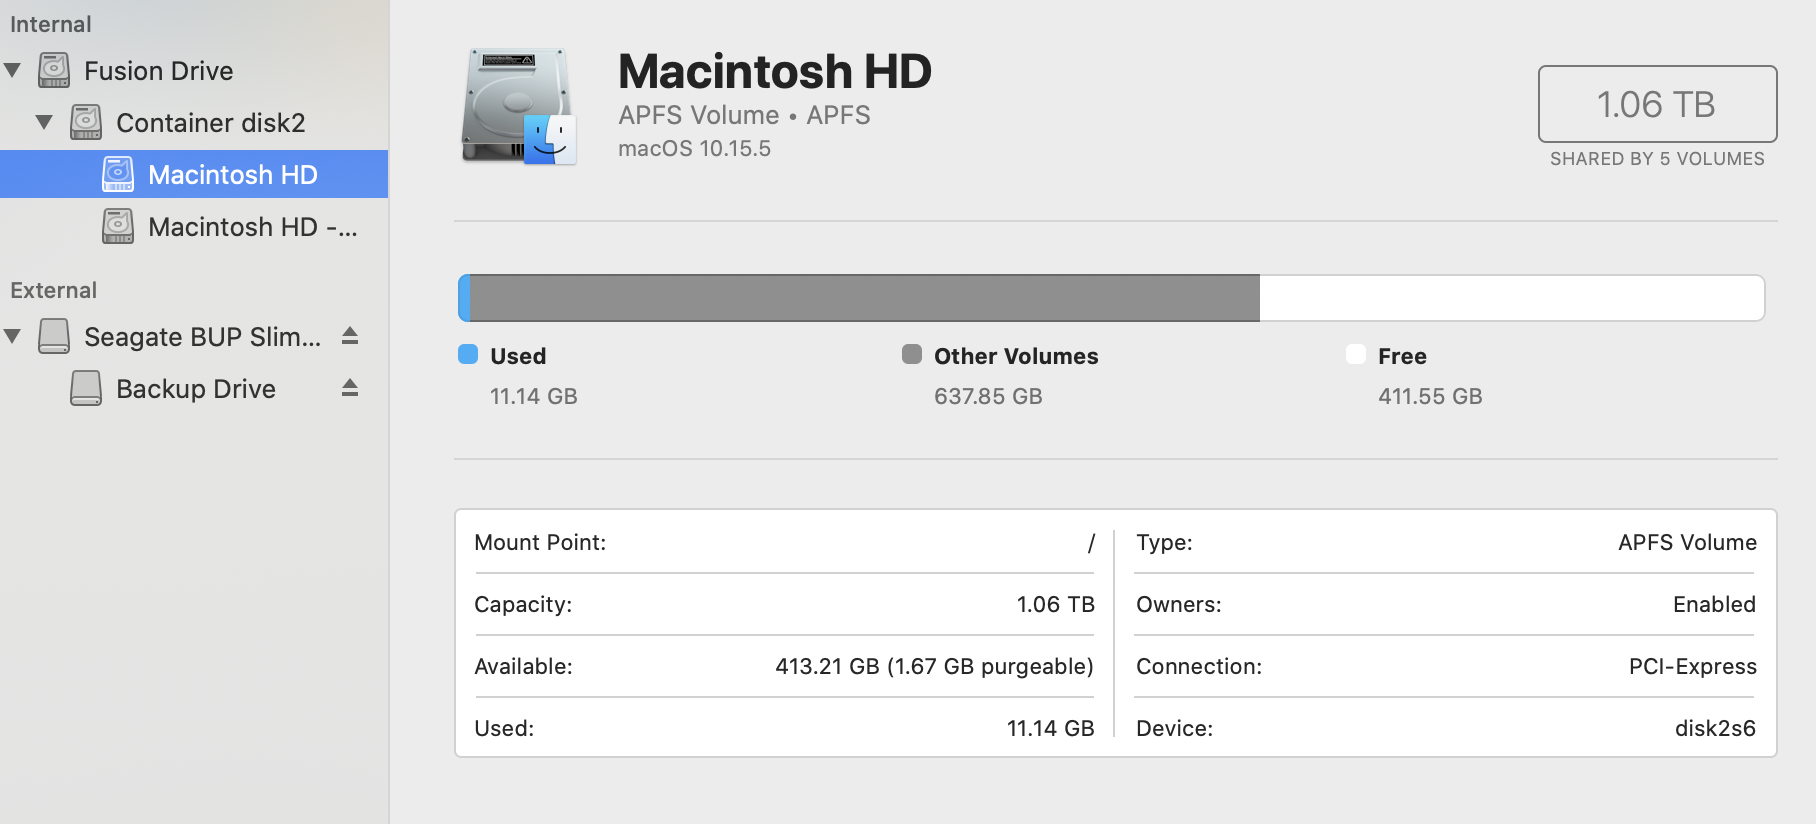Click the white Free legend swatch
Viewport: 1816px width, 824px height.
click(x=1356, y=354)
